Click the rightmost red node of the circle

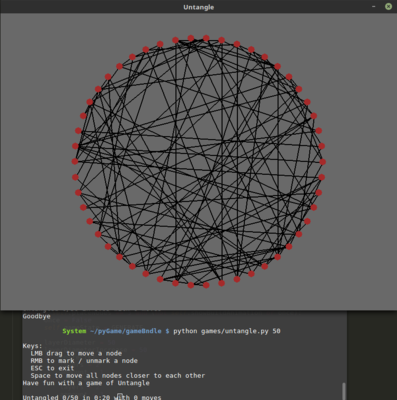pos(323,162)
